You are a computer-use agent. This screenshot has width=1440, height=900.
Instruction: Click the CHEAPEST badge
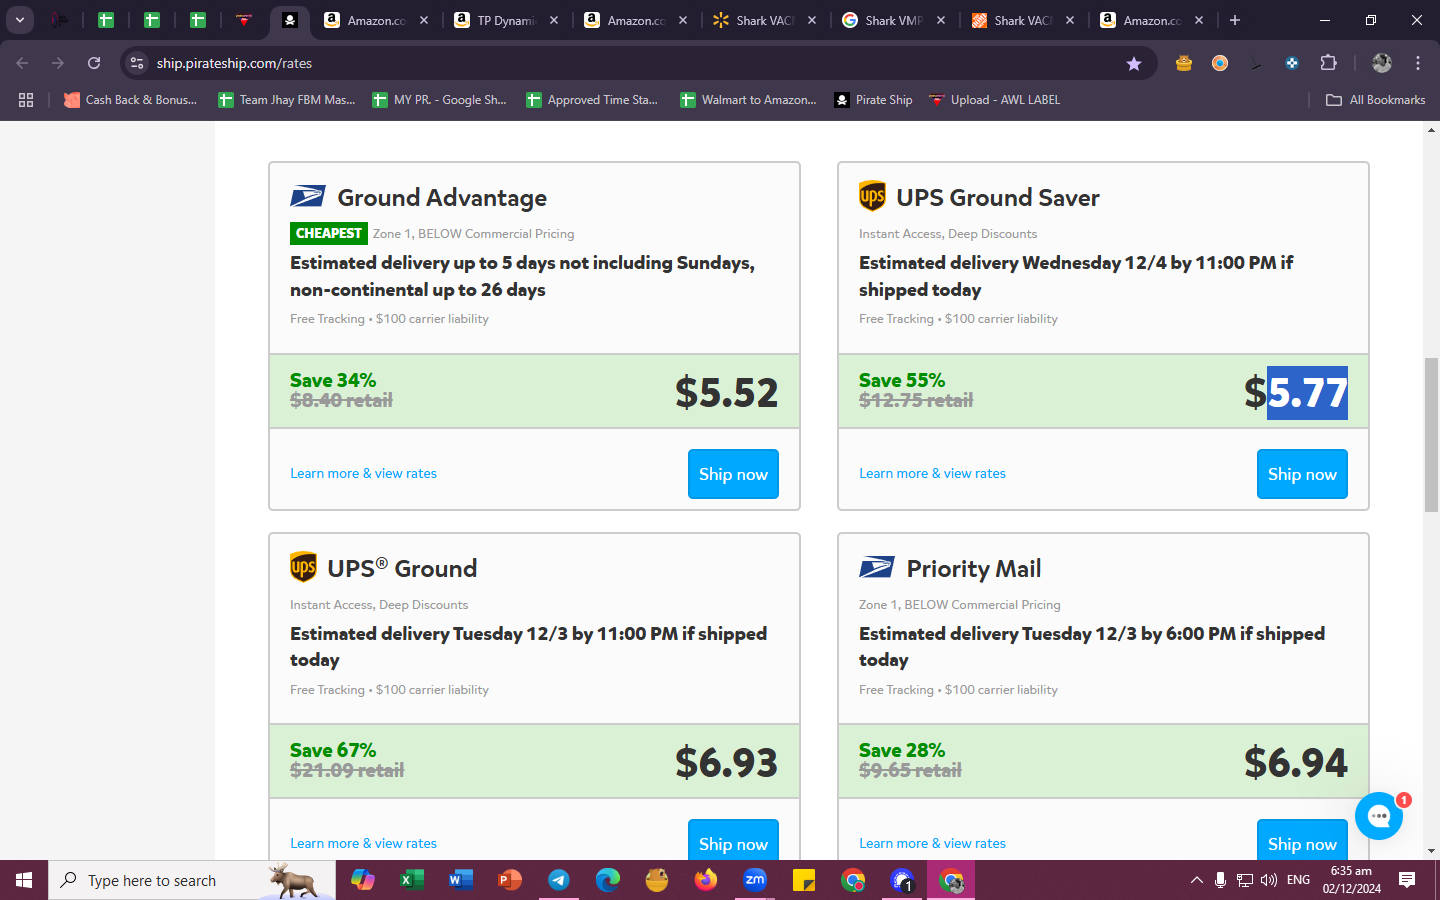[x=328, y=233]
